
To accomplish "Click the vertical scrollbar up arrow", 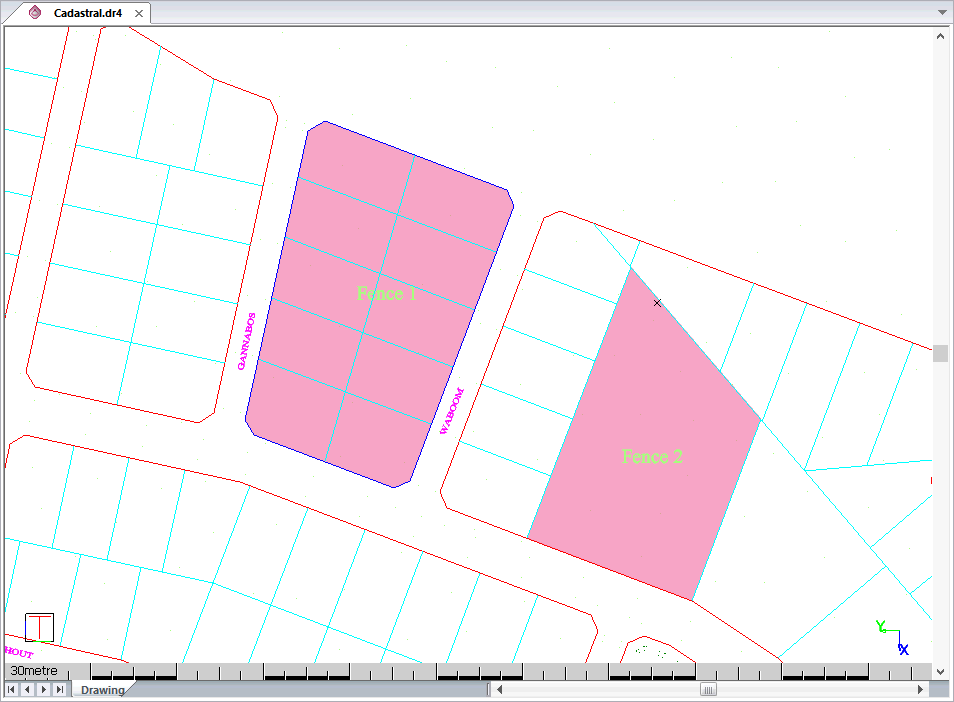I will (x=941, y=36).
